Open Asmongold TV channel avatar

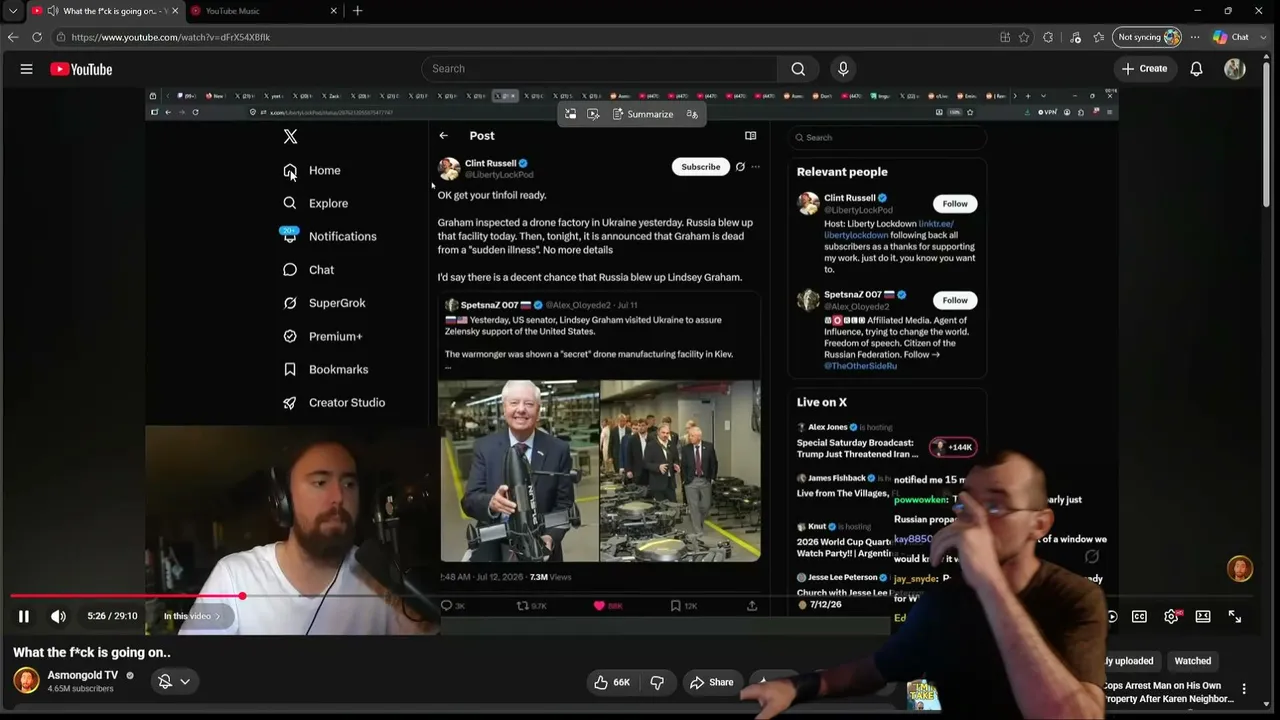[26, 680]
